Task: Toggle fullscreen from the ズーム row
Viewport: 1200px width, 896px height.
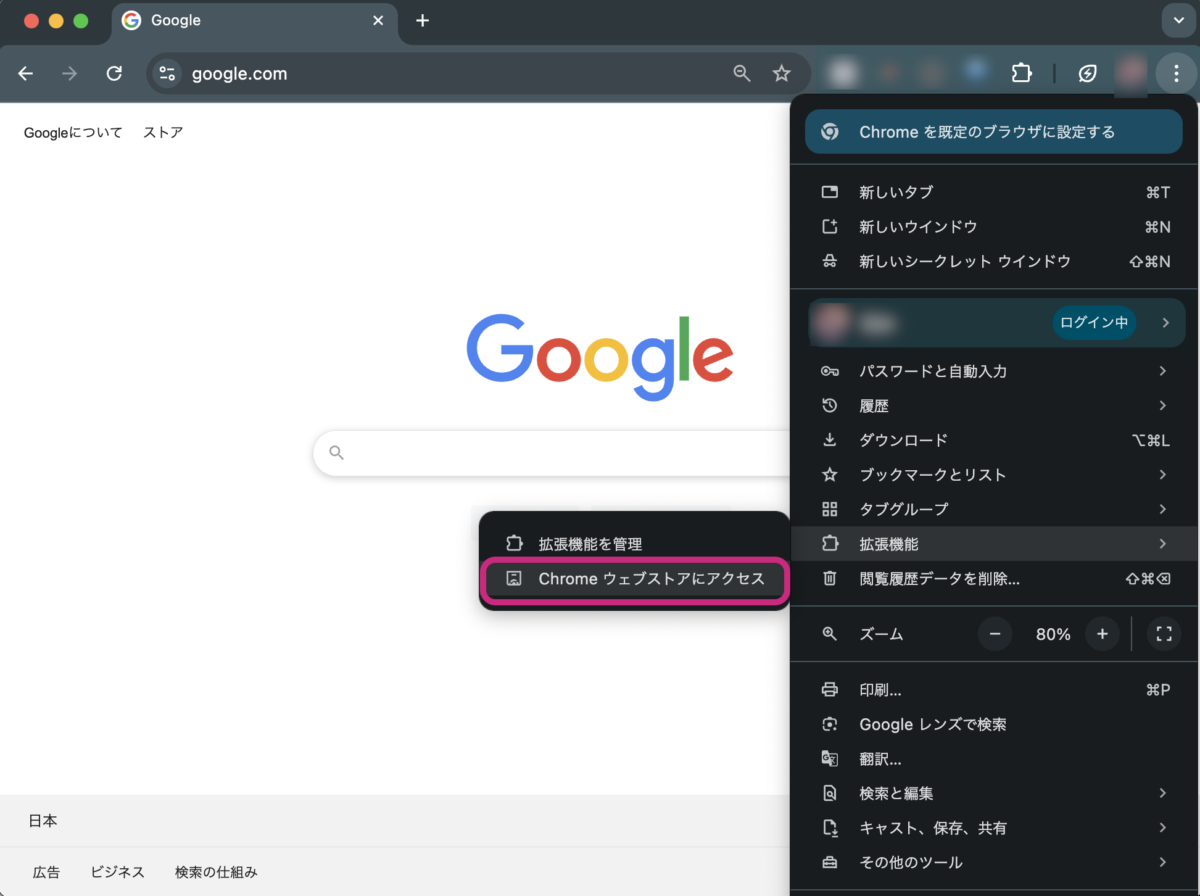Action: tap(1163, 634)
